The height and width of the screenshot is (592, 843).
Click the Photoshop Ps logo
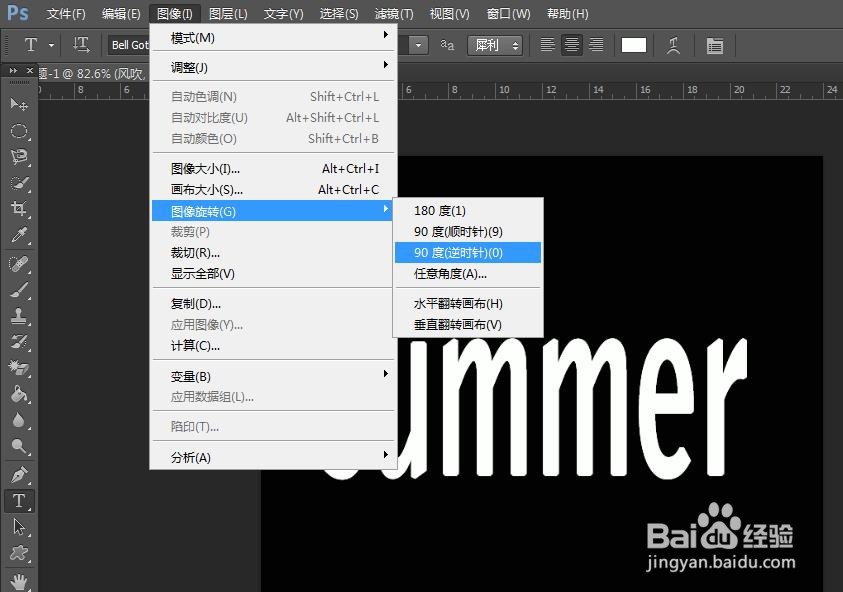coord(17,12)
